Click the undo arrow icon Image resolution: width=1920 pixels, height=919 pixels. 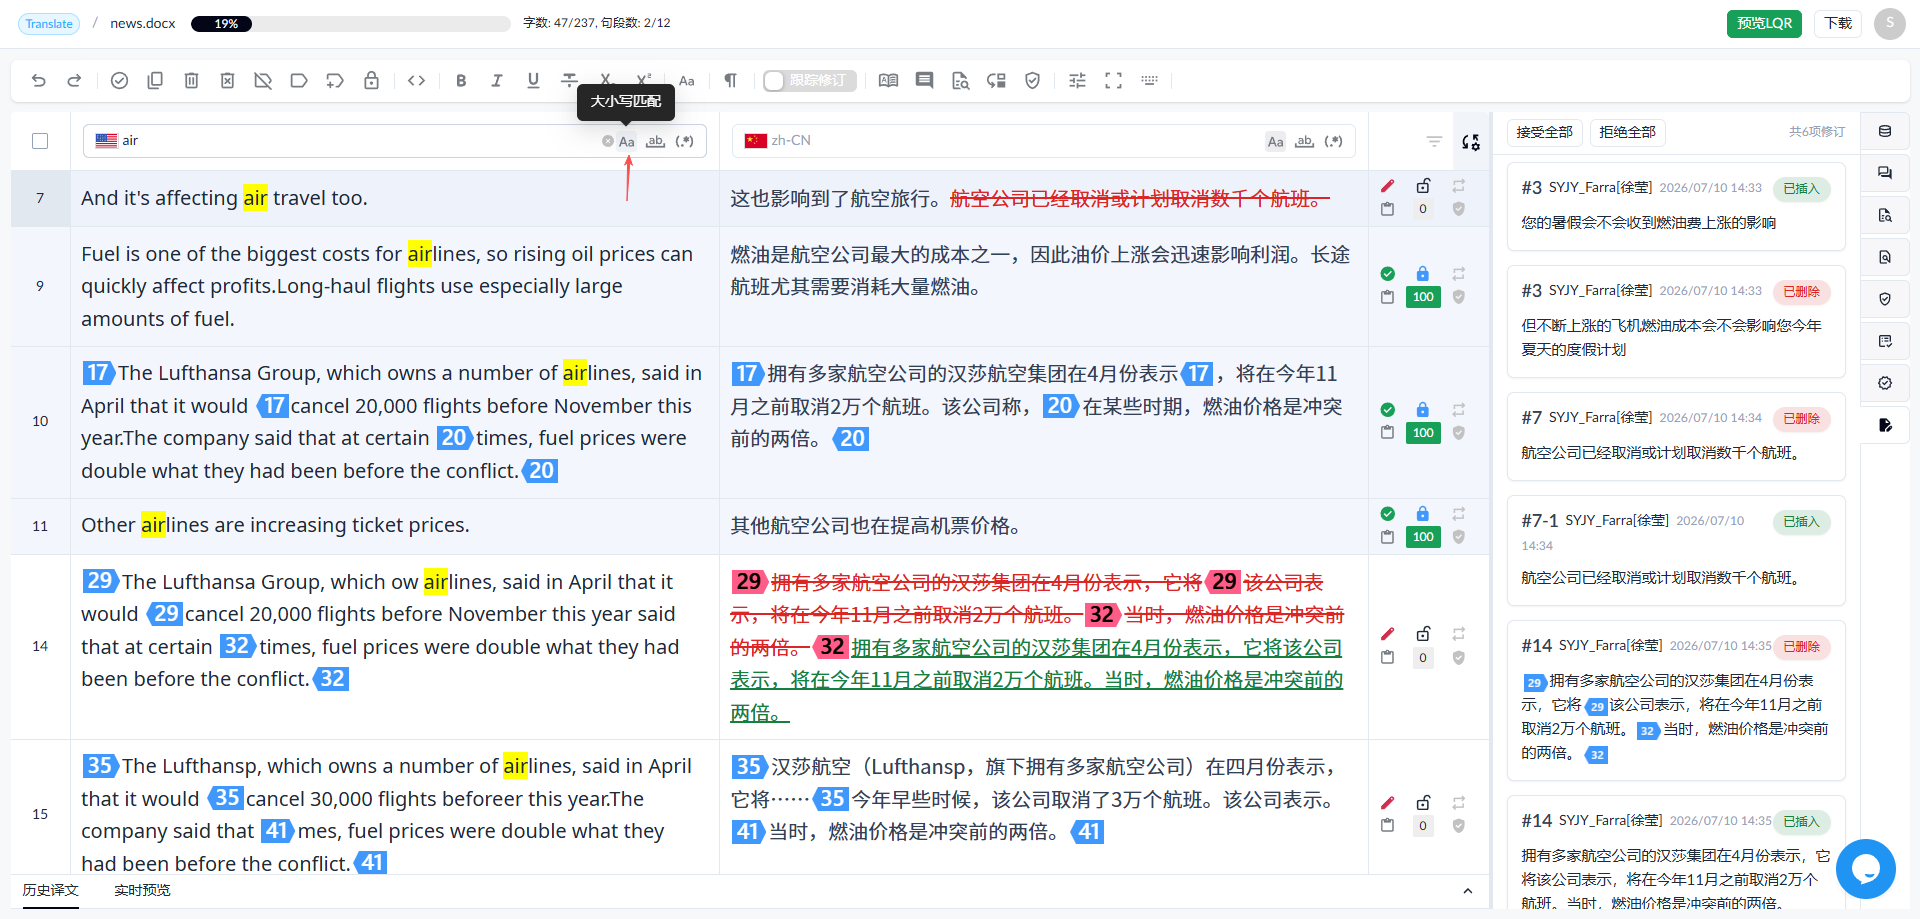click(x=39, y=81)
